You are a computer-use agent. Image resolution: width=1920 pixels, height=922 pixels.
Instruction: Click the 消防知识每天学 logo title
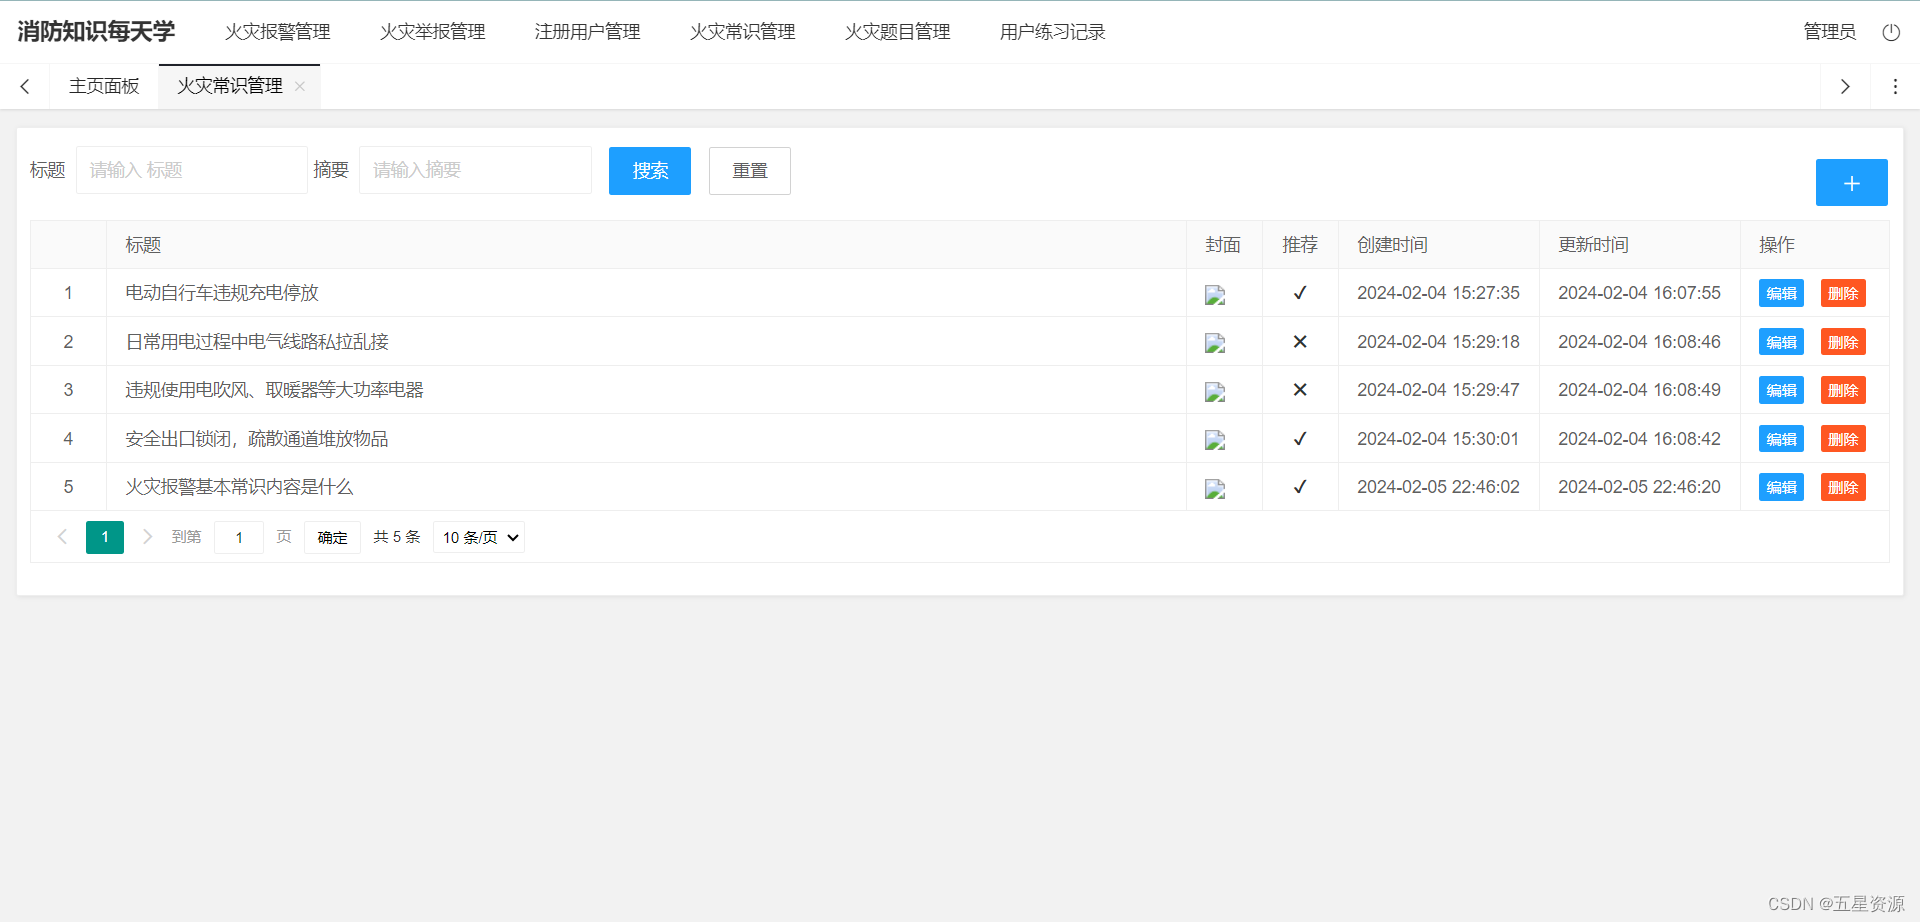click(x=96, y=32)
